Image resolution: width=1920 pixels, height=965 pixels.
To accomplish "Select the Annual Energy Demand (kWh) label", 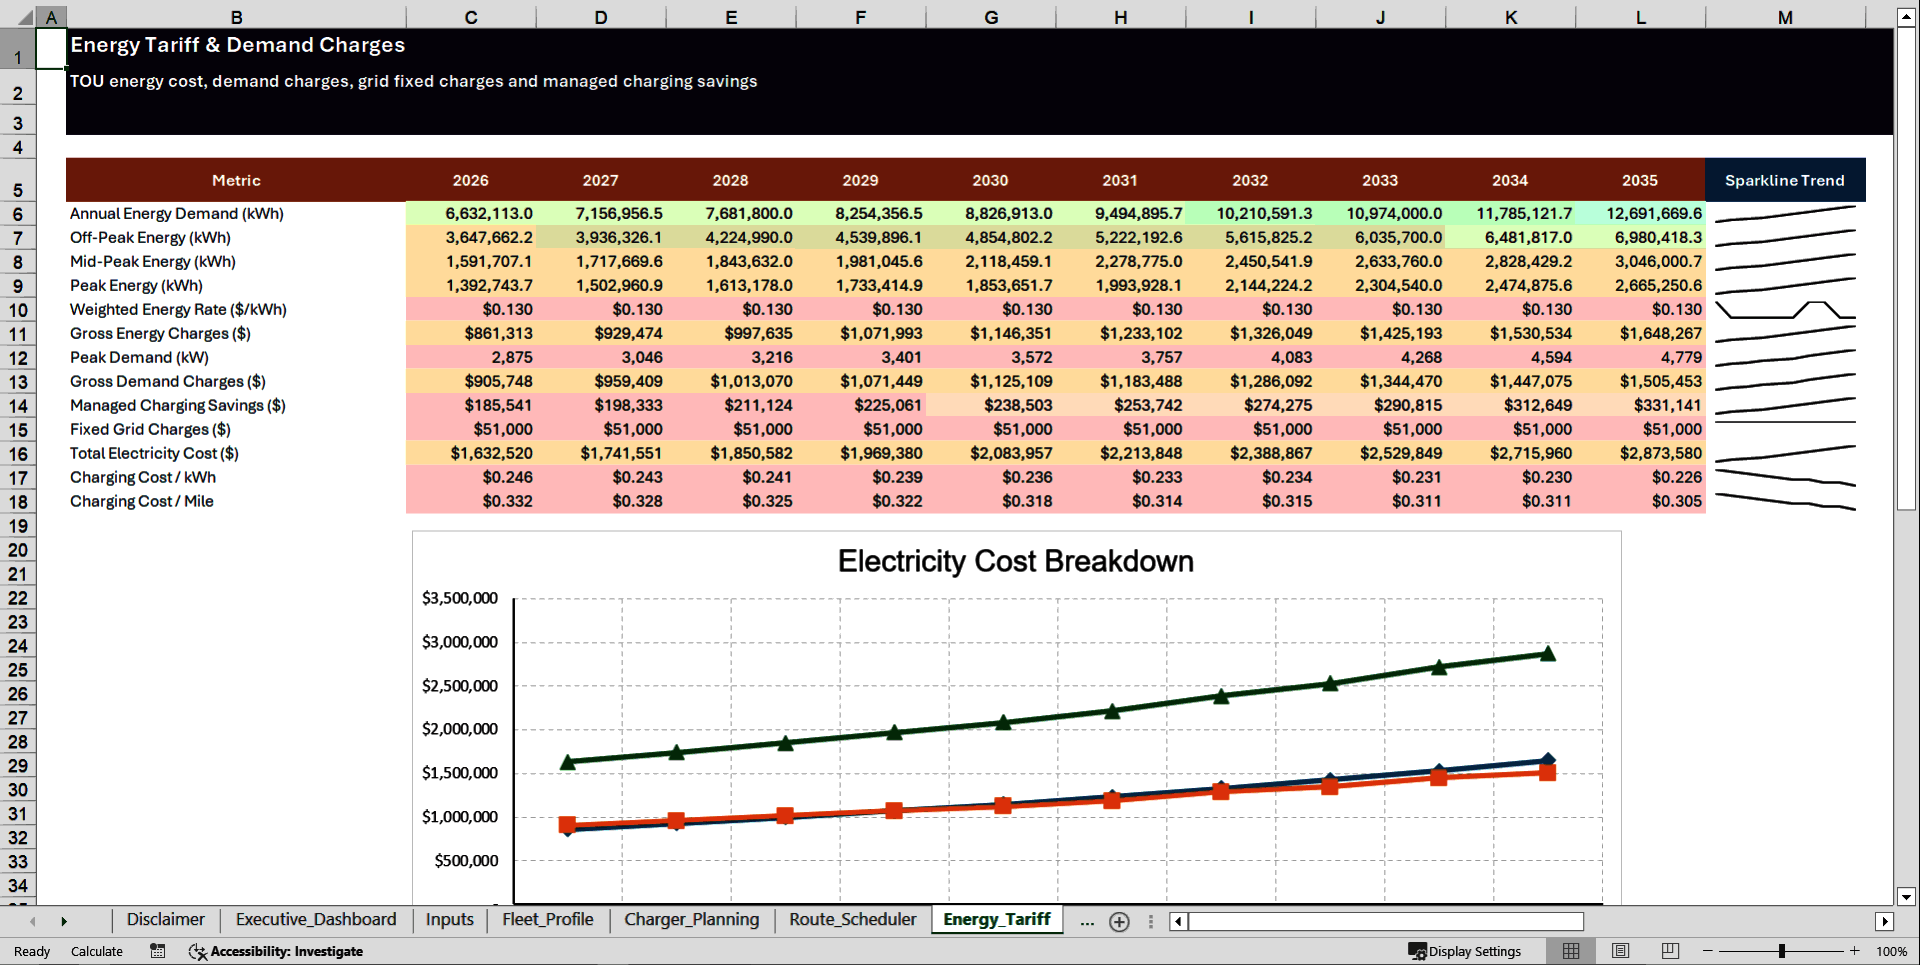I will click(177, 214).
